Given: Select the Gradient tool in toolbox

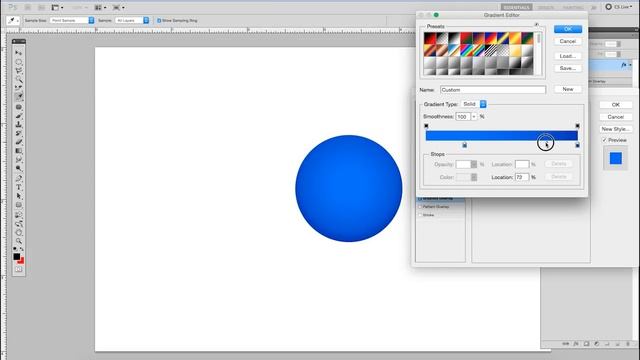Looking at the screenshot, I should (18, 151).
